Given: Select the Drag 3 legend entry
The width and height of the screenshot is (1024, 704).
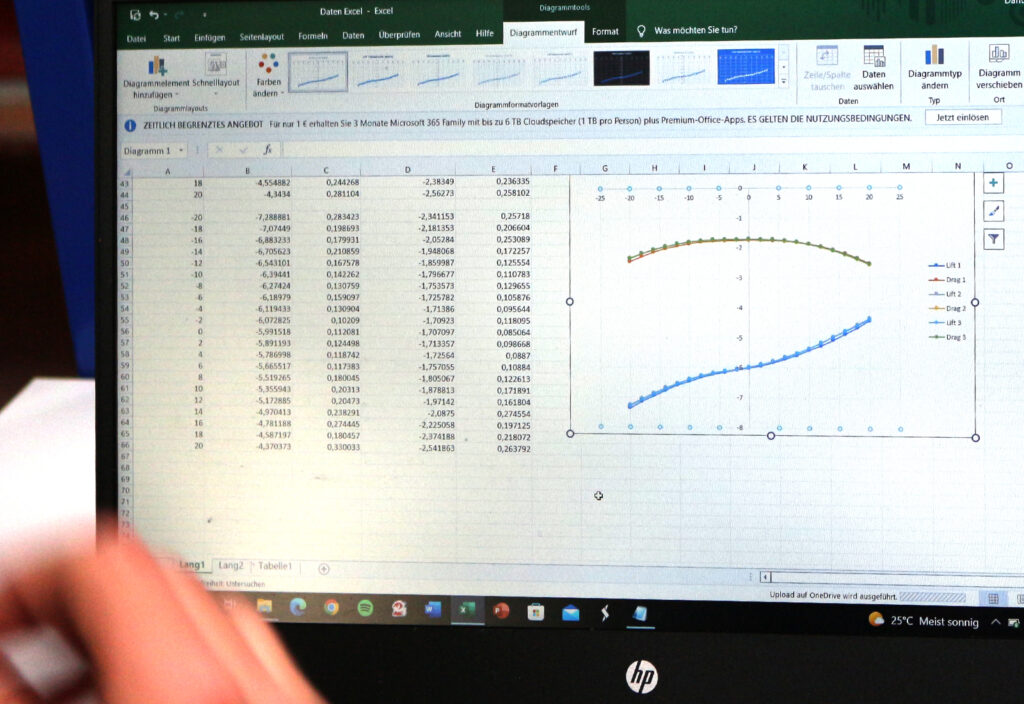Looking at the screenshot, I should pyautogui.click(x=946, y=337).
